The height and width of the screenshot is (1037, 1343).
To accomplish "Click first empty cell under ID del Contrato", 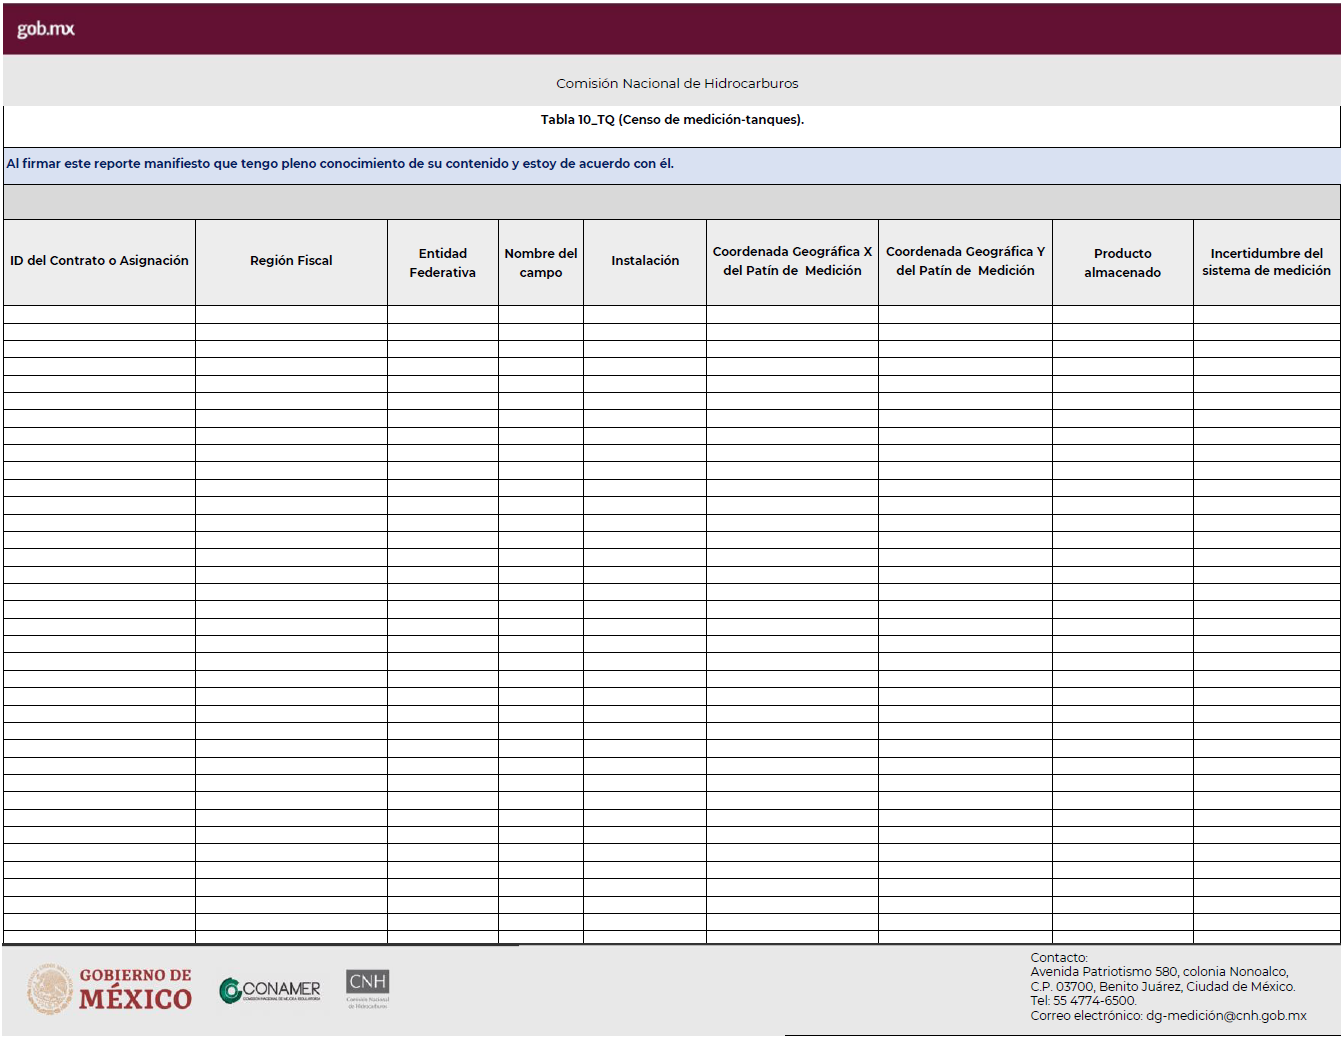I will click(x=99, y=314).
